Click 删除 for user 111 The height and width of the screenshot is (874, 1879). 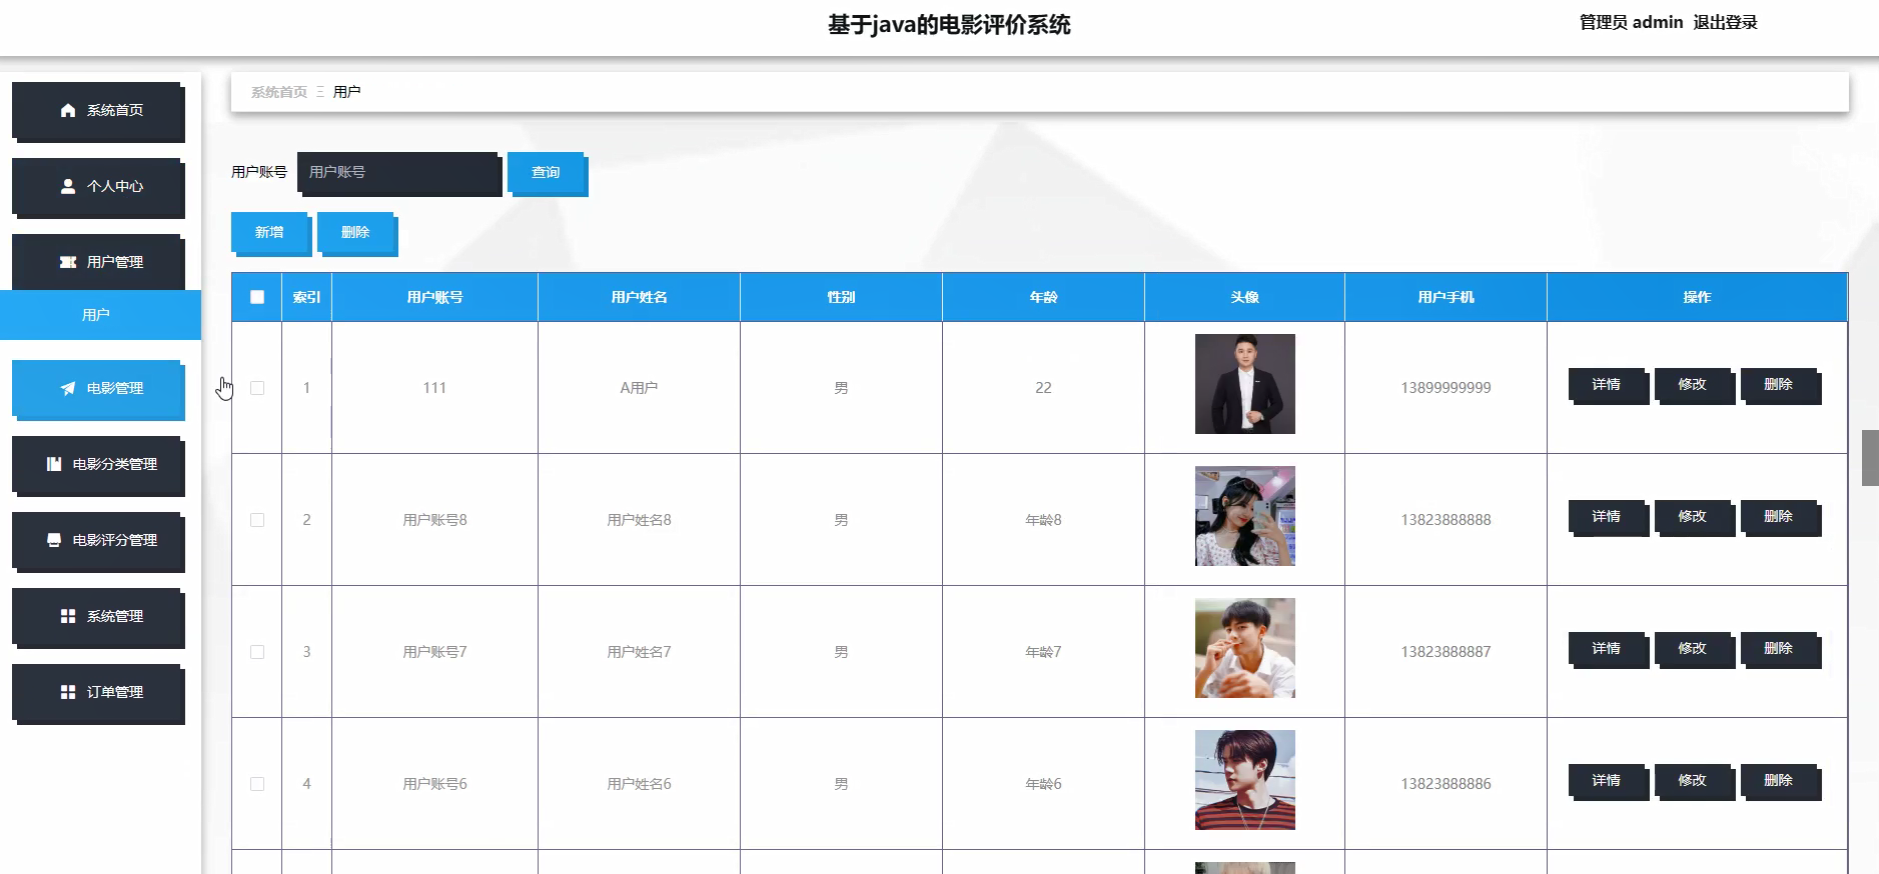(1780, 386)
